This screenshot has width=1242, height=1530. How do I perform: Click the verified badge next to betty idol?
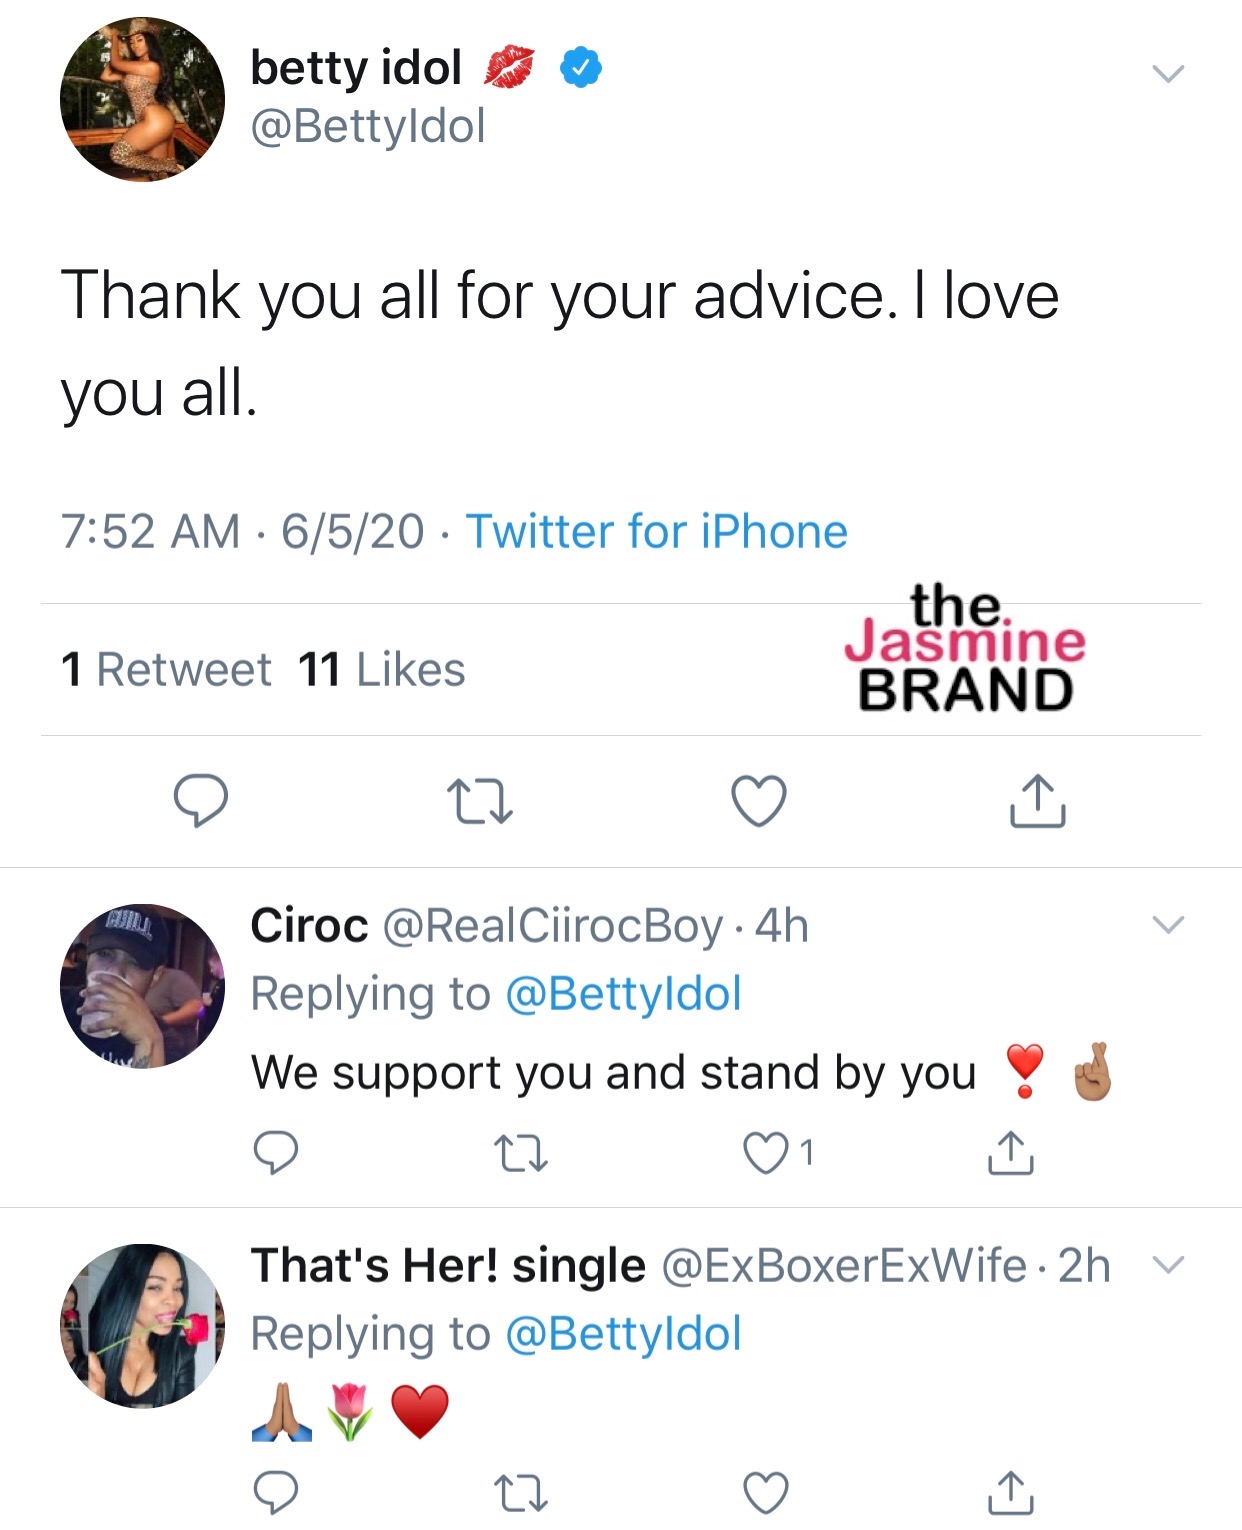[578, 67]
